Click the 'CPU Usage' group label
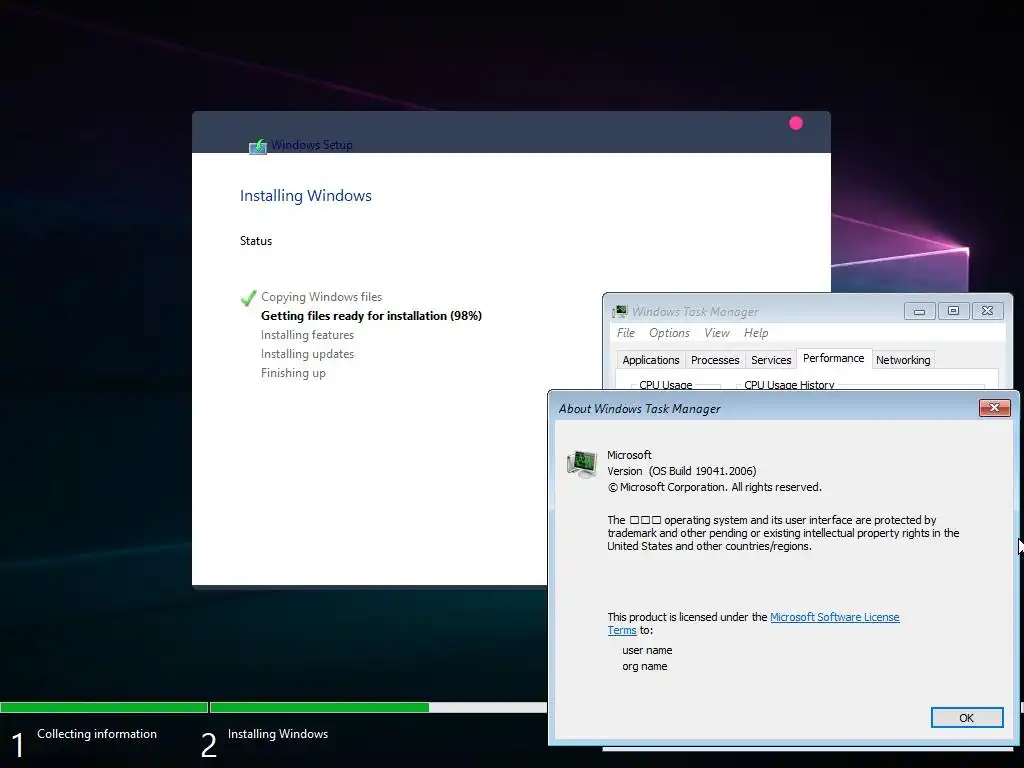 [x=665, y=385]
